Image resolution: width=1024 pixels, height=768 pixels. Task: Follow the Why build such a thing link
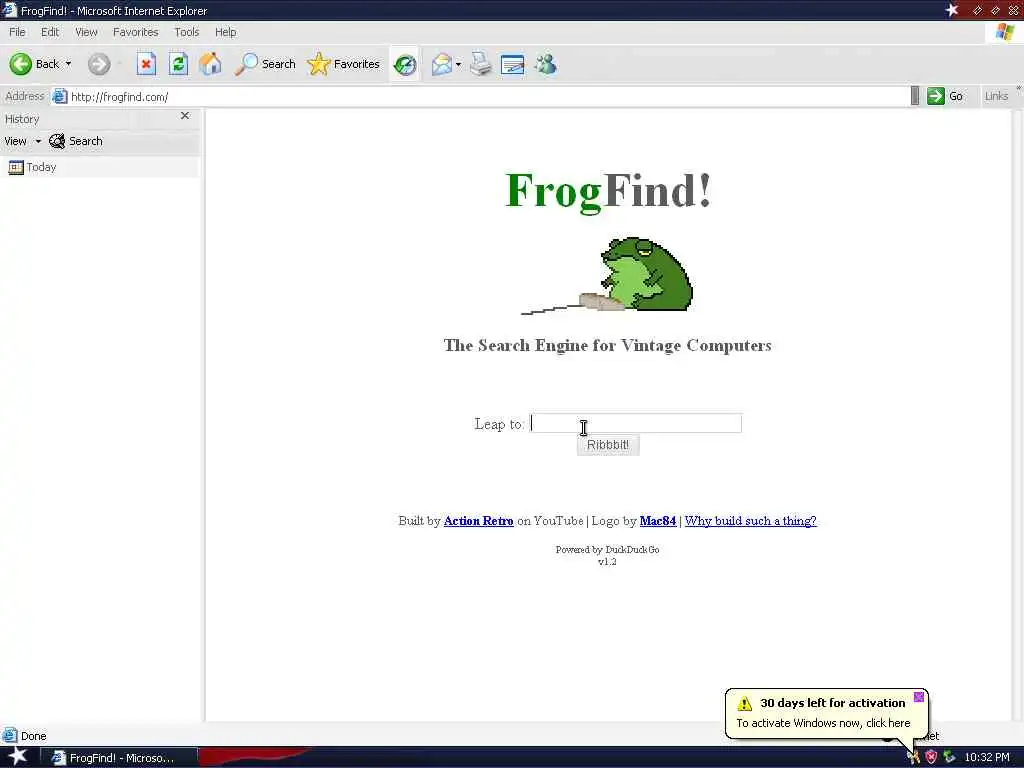(750, 520)
